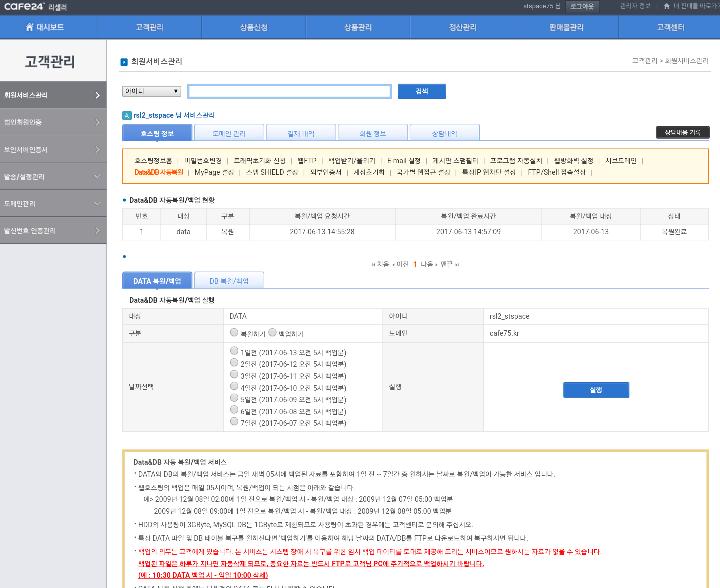Click the 이전 previous-page link
The width and height of the screenshot is (720, 588).
(401, 264)
